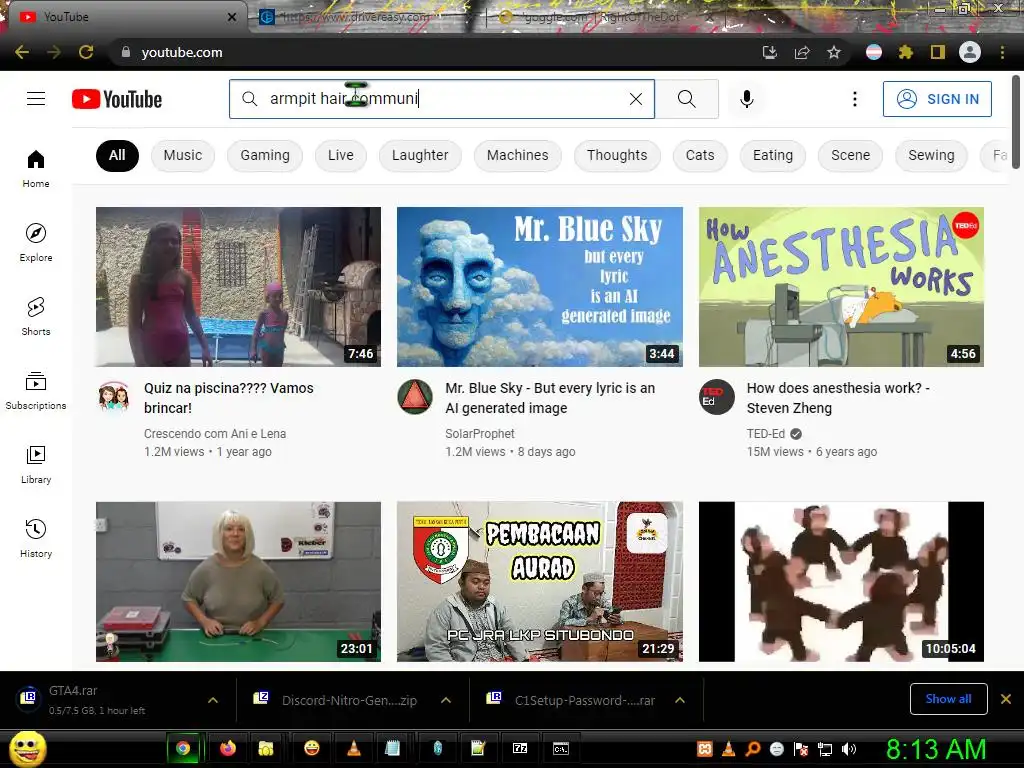
Task: Select the Thoughts filter chip
Action: pyautogui.click(x=617, y=155)
